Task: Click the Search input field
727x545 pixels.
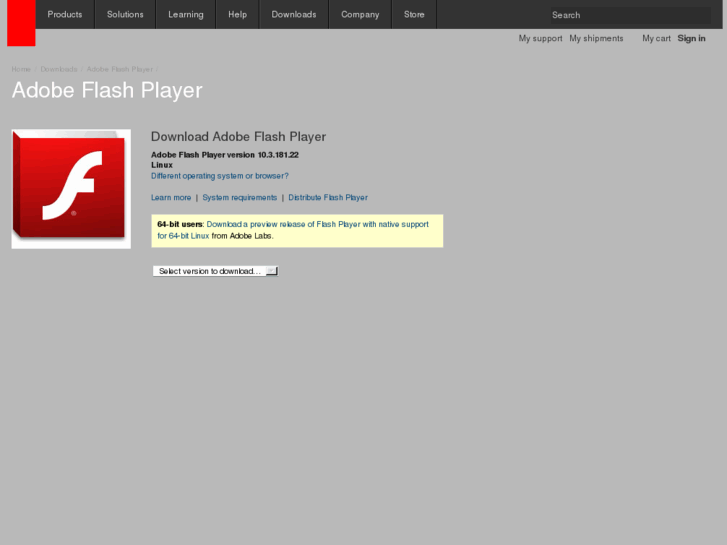Action: [x=631, y=15]
